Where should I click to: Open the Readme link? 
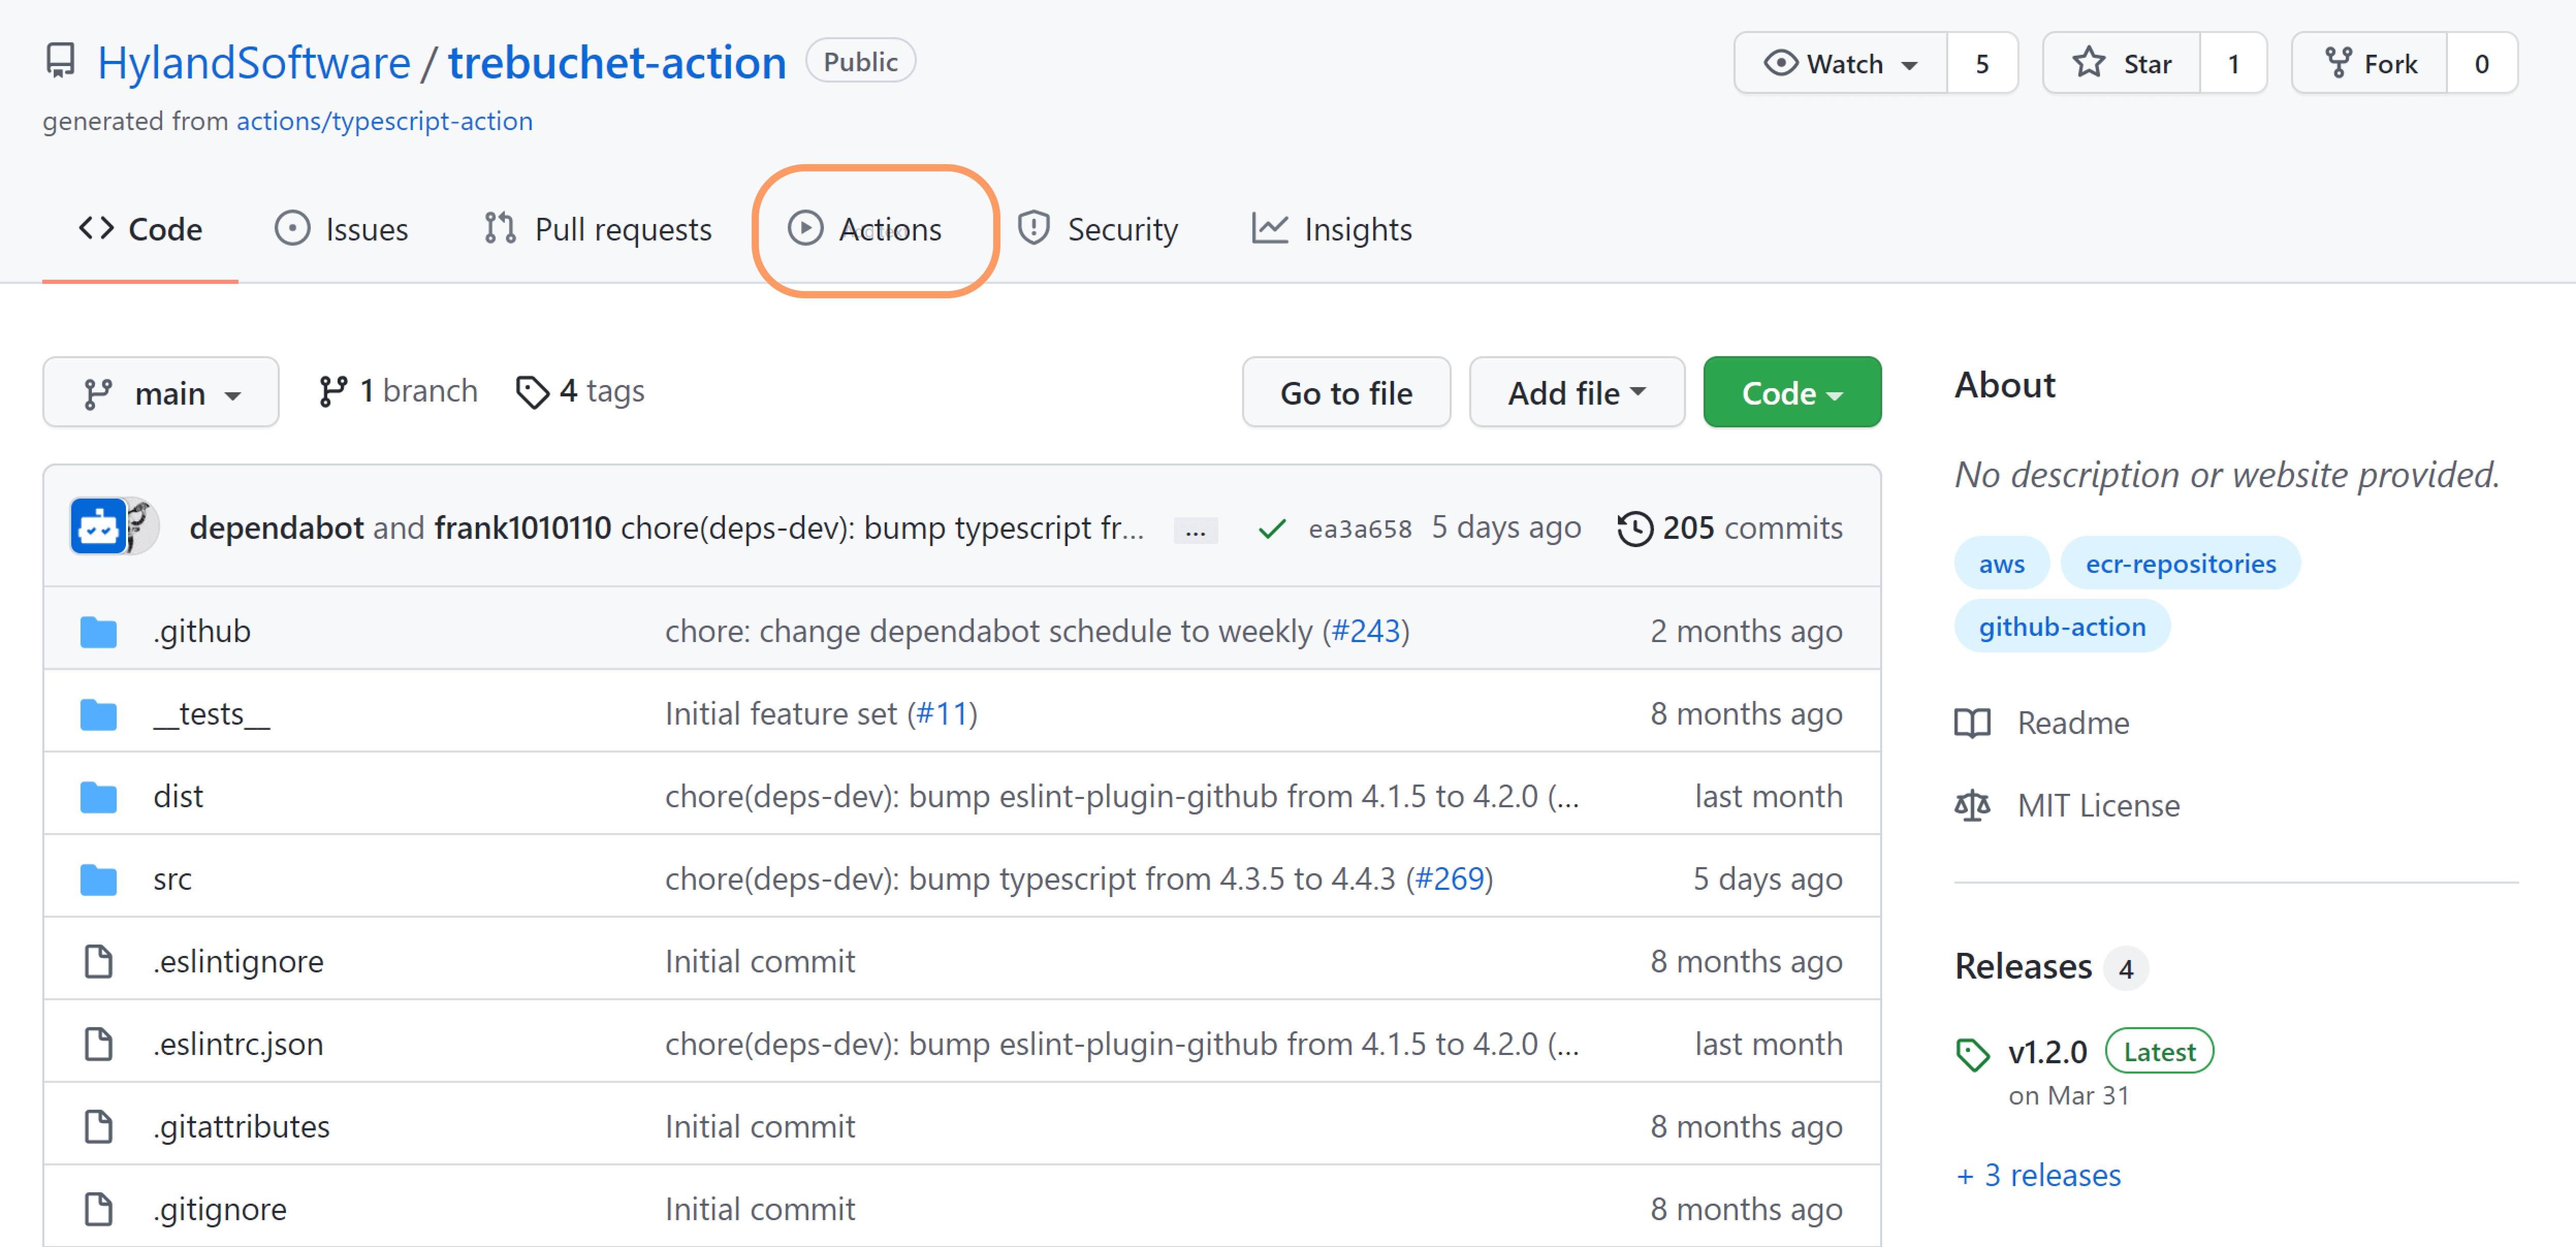[2073, 723]
